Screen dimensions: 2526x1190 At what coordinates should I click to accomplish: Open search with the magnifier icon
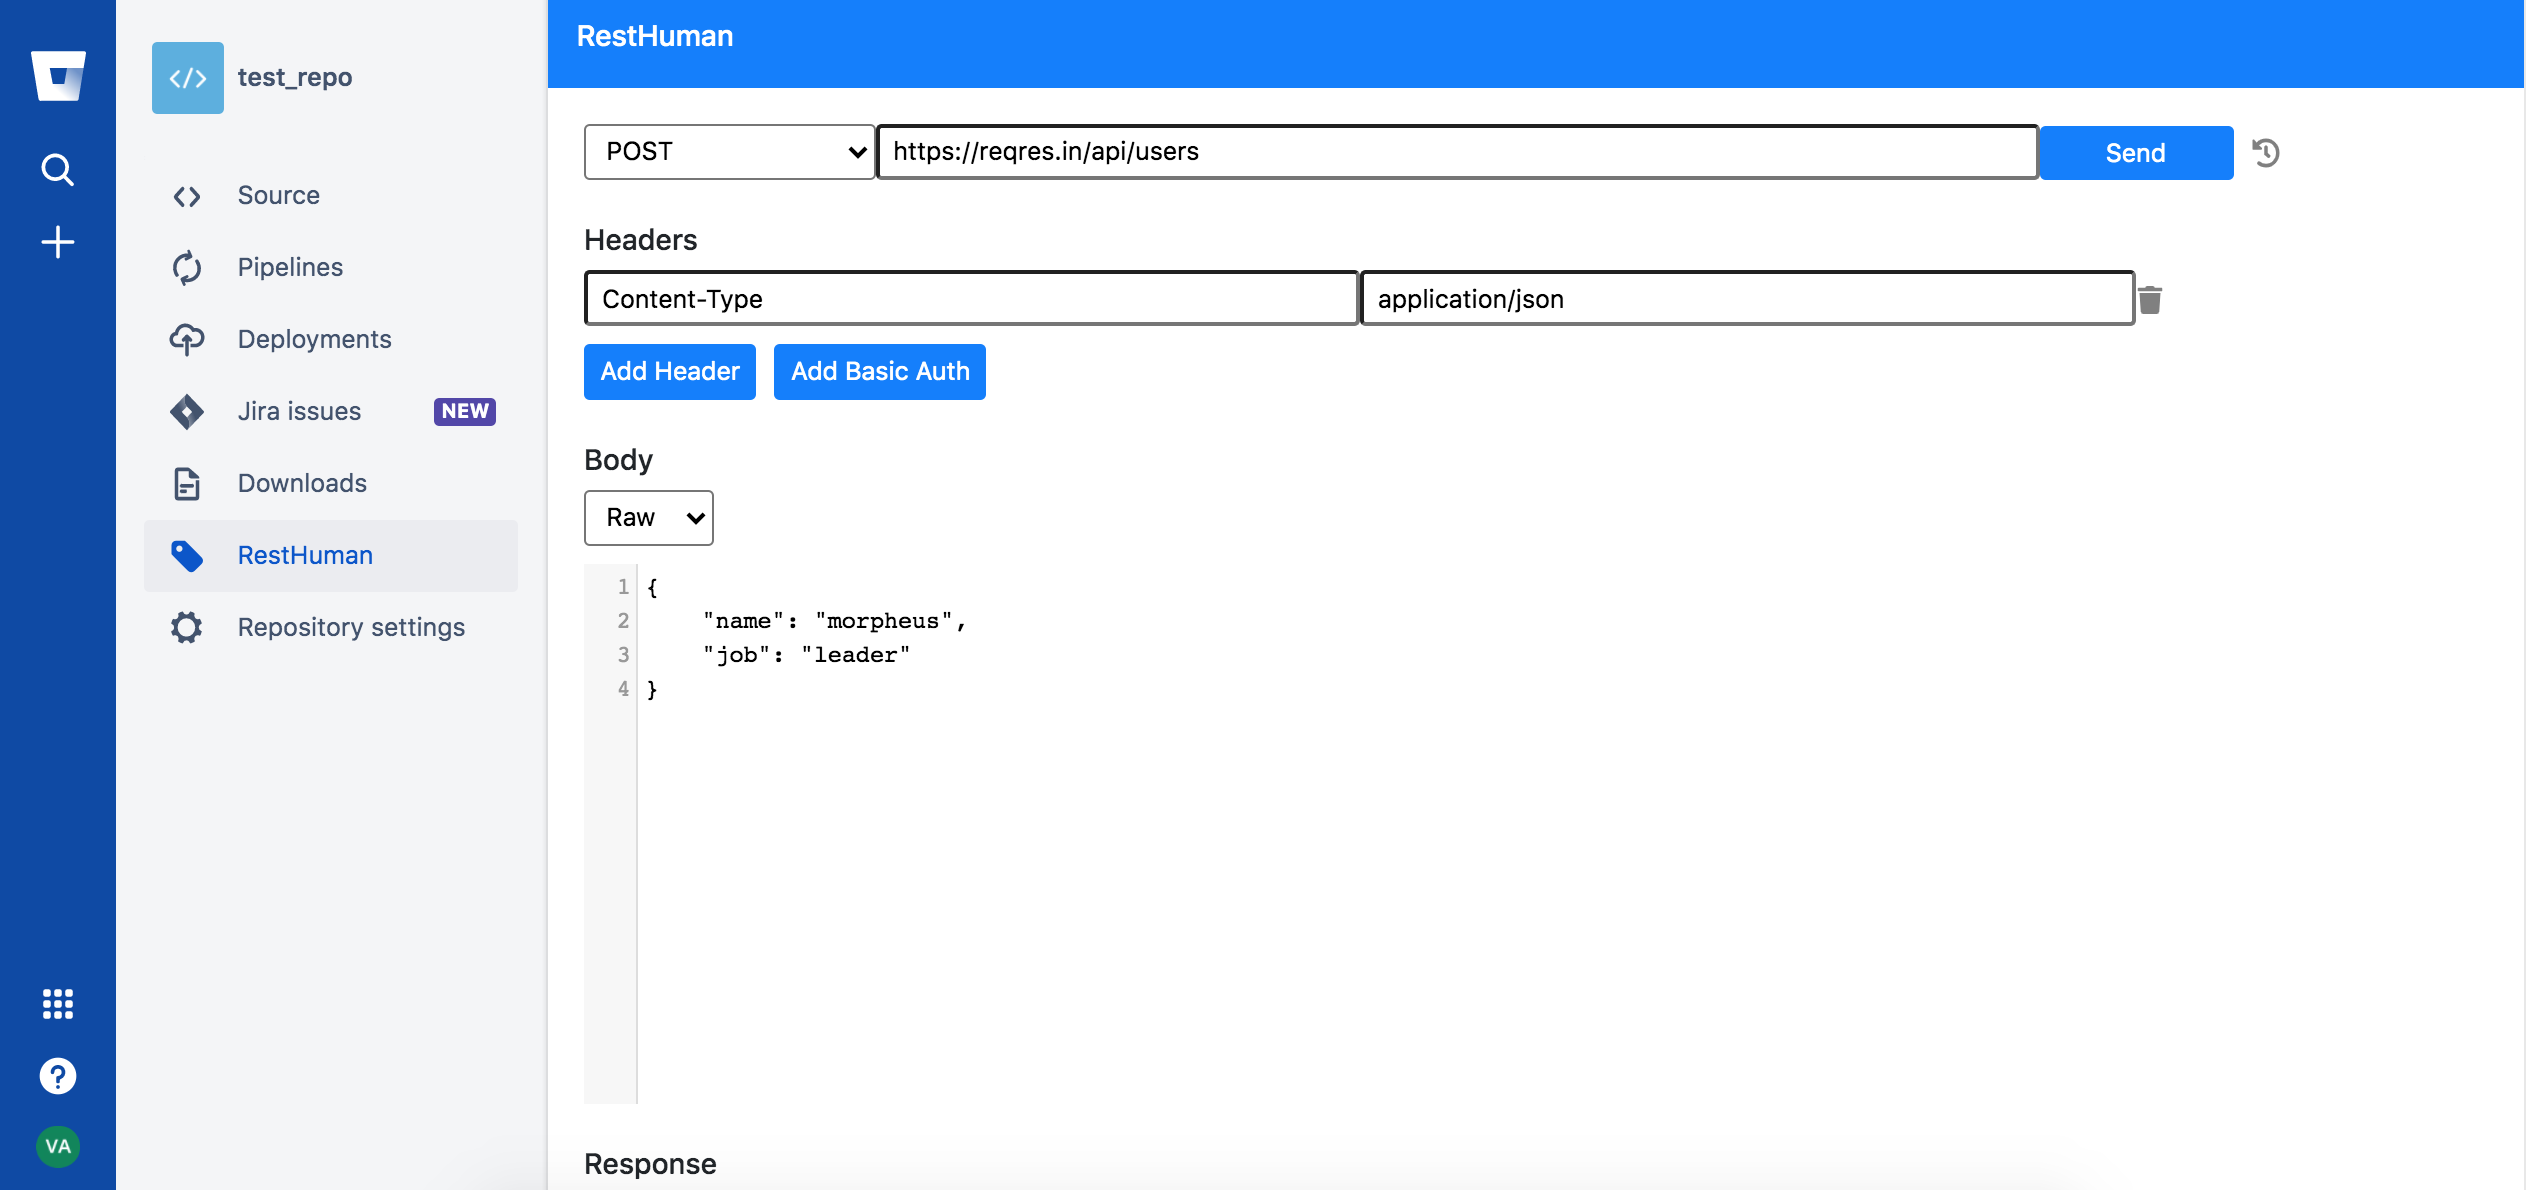pos(58,170)
